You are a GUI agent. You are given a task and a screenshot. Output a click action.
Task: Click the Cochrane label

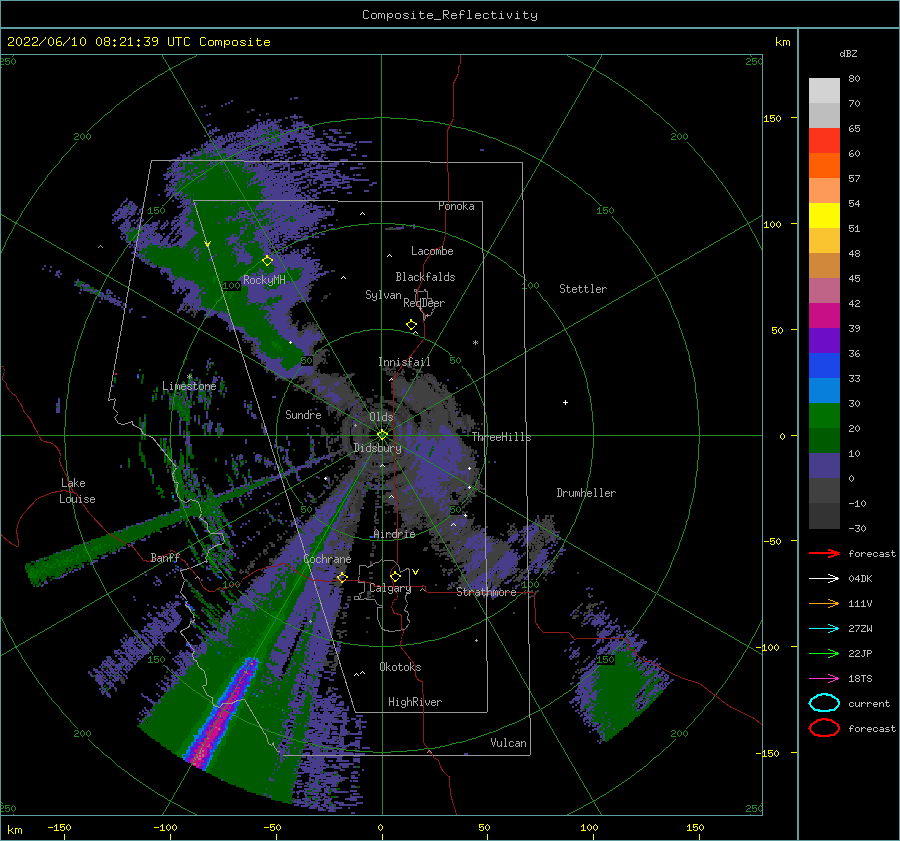point(327,559)
